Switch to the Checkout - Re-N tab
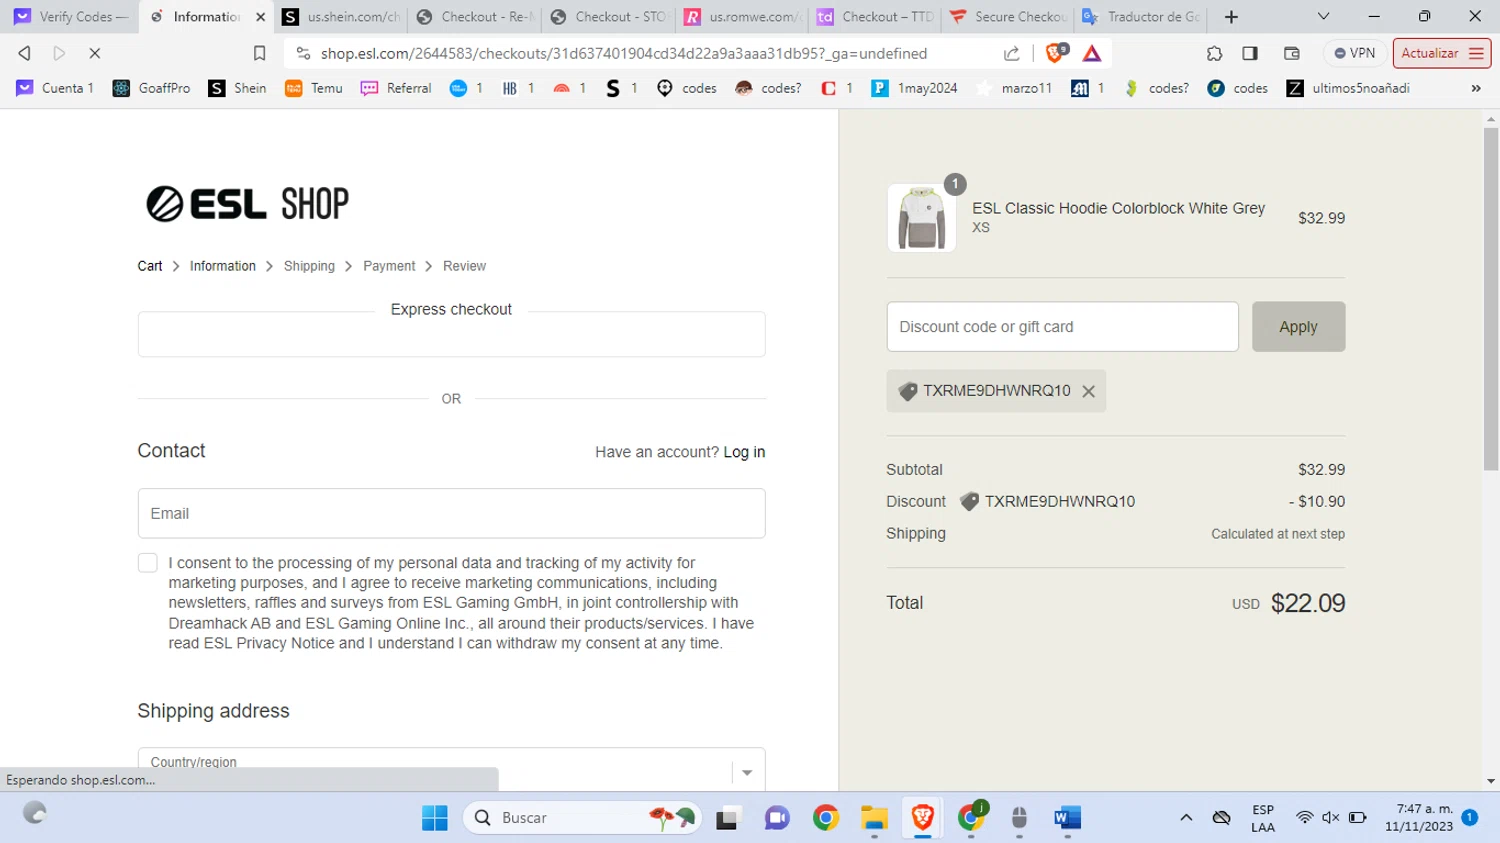 tap(475, 17)
